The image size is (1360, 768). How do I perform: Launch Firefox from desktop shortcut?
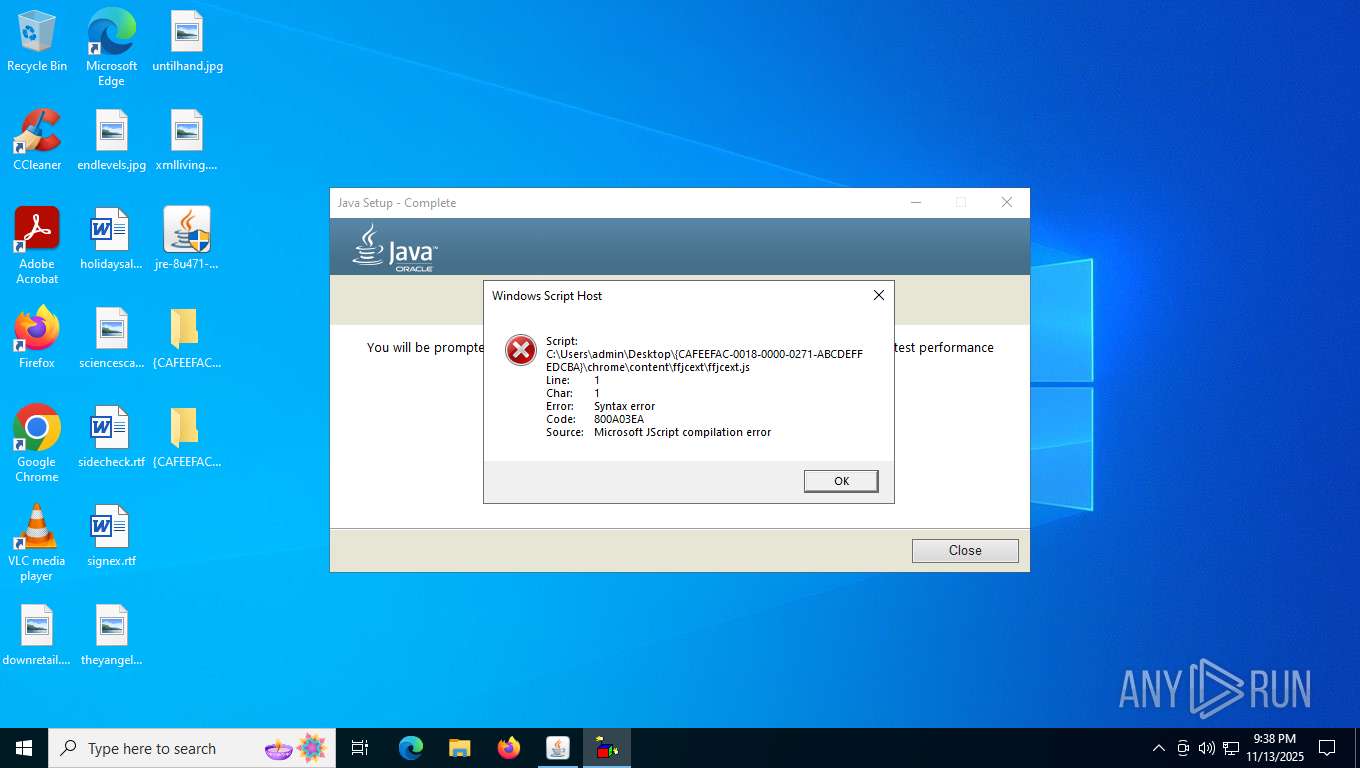[37, 338]
